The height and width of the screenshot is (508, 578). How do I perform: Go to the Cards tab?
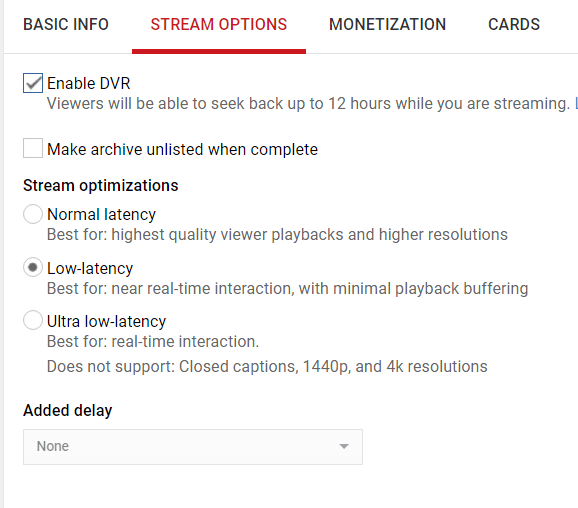coord(514,25)
